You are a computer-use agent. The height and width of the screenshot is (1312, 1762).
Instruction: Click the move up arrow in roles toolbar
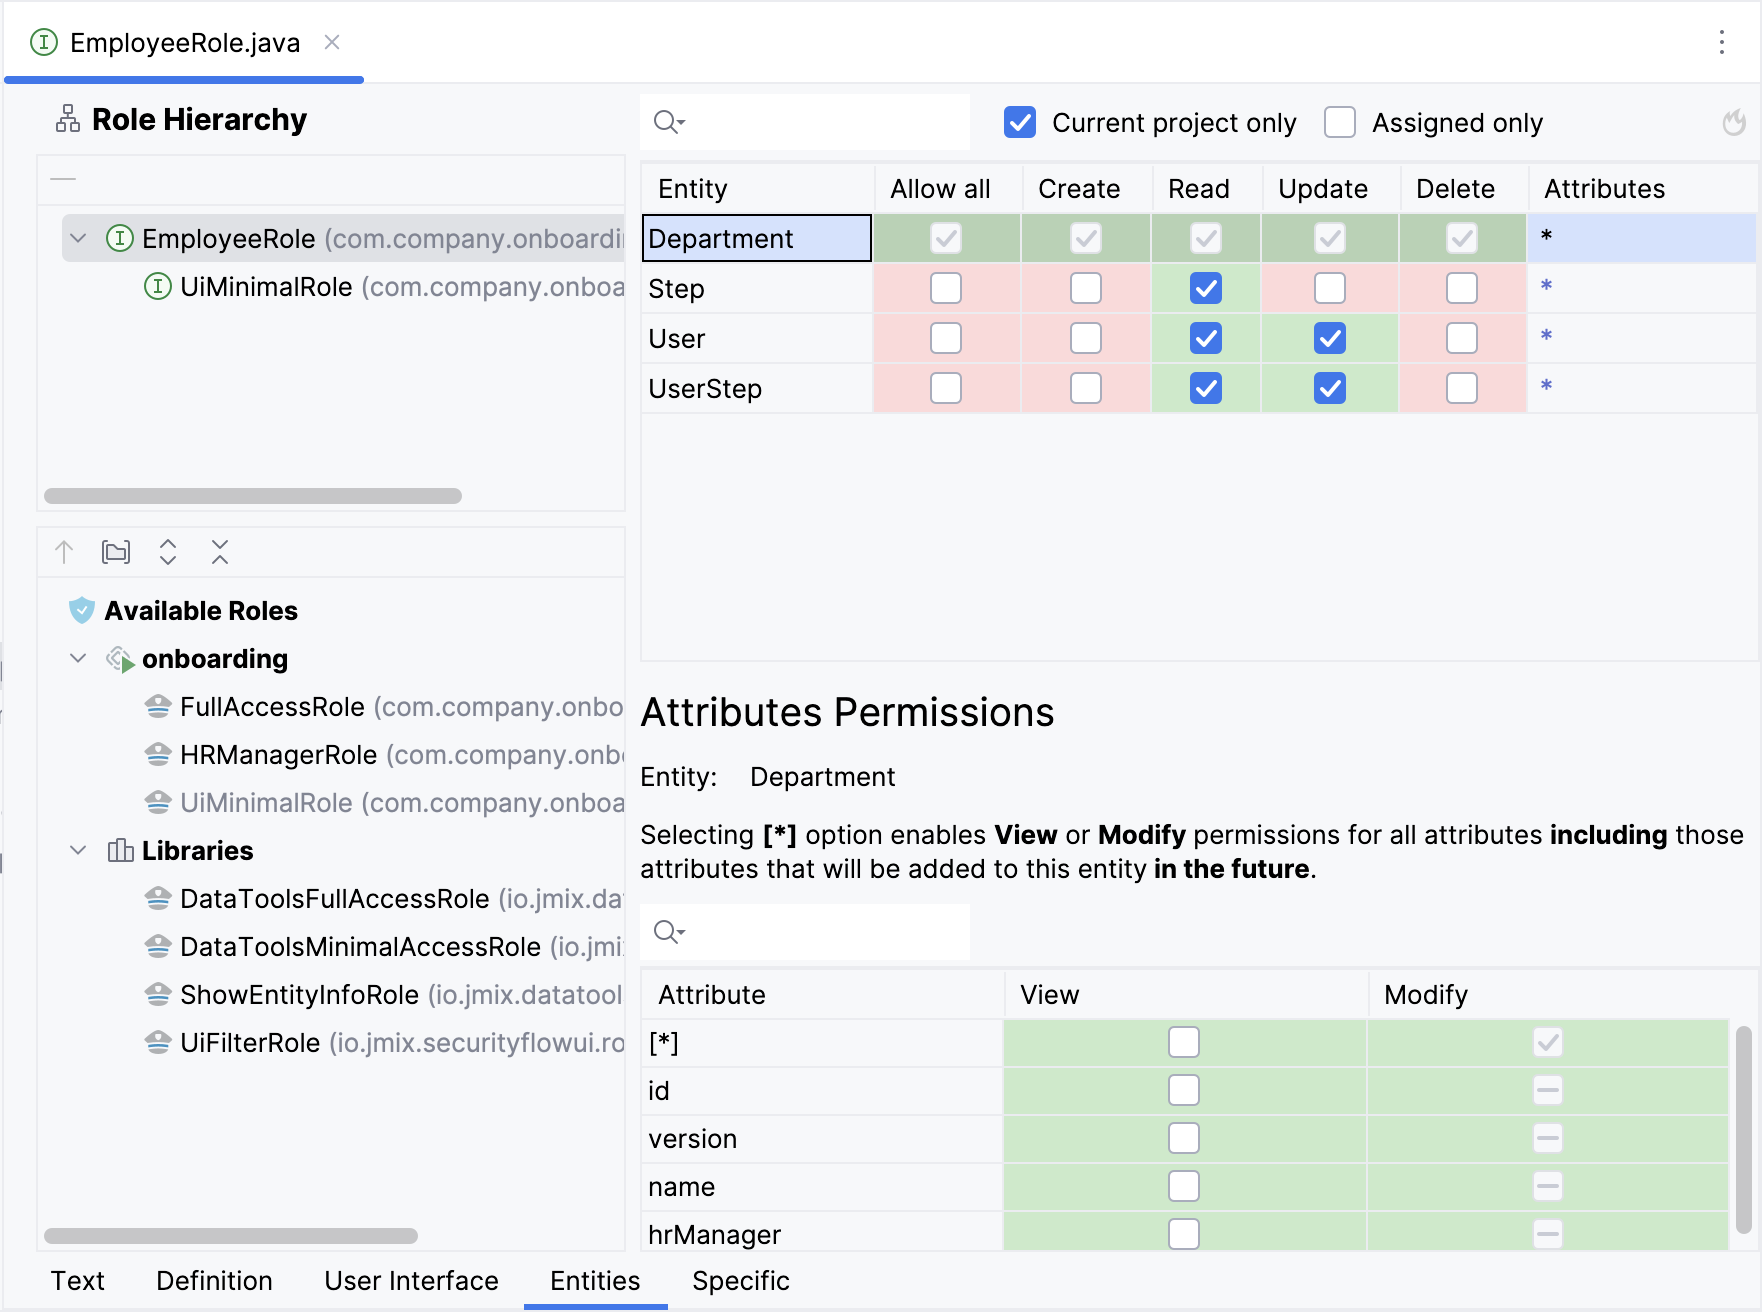click(x=64, y=552)
